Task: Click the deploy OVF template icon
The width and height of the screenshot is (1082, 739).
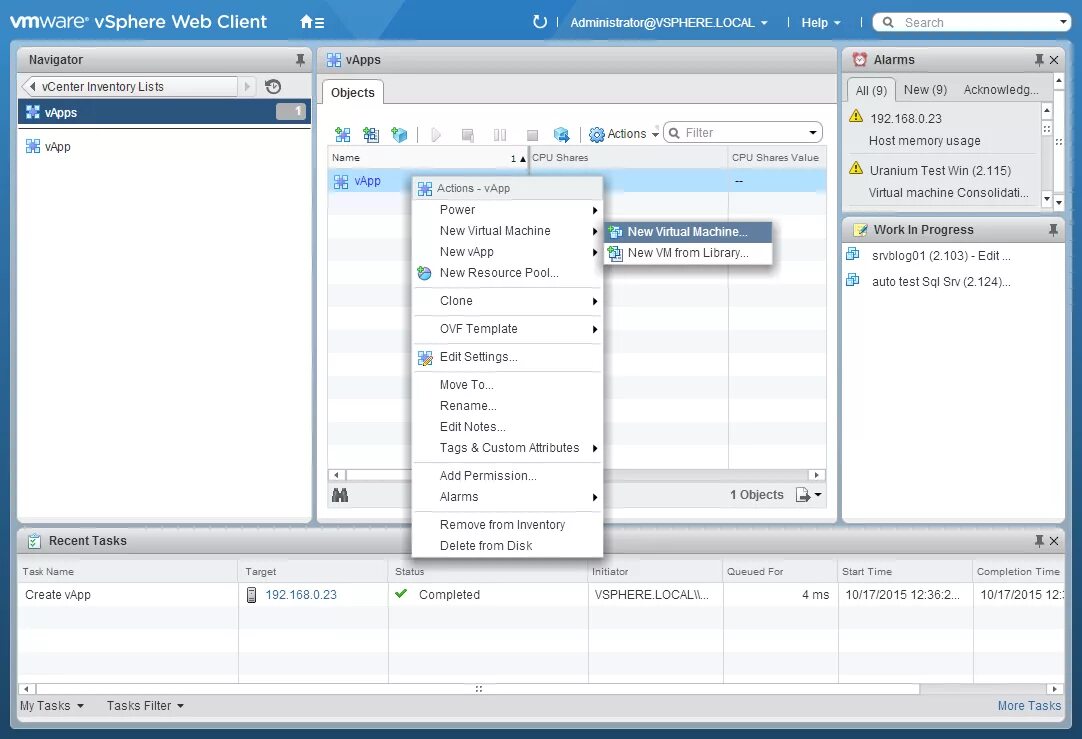Action: (399, 134)
